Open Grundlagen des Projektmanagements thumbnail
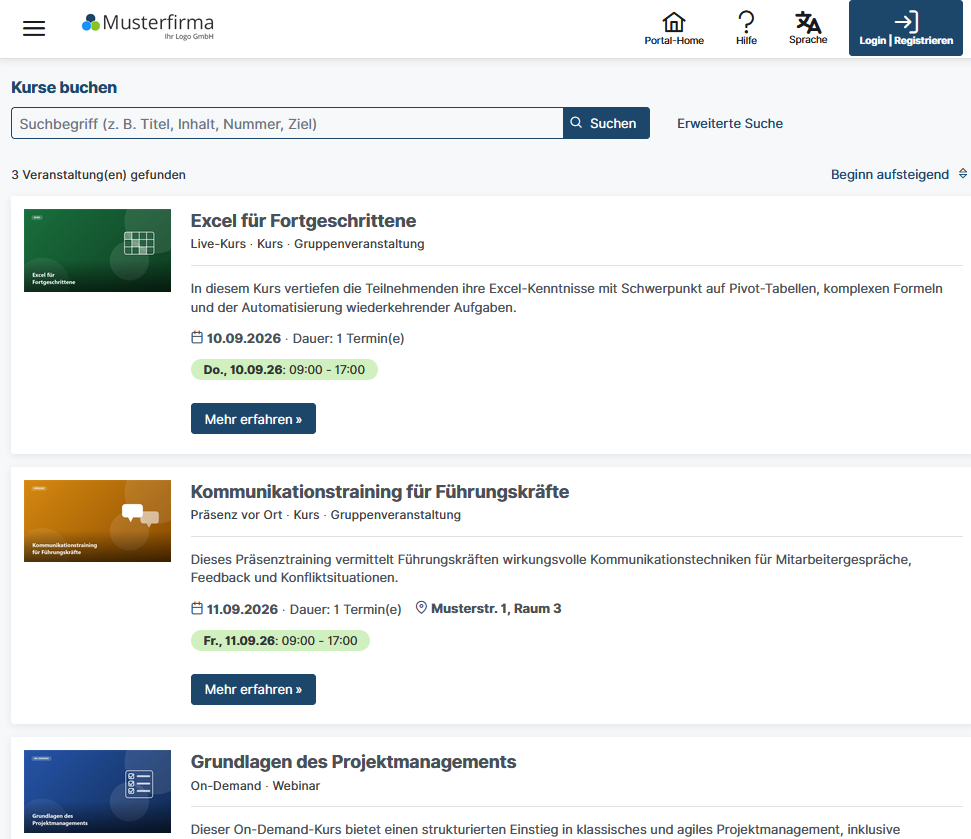 click(97, 791)
